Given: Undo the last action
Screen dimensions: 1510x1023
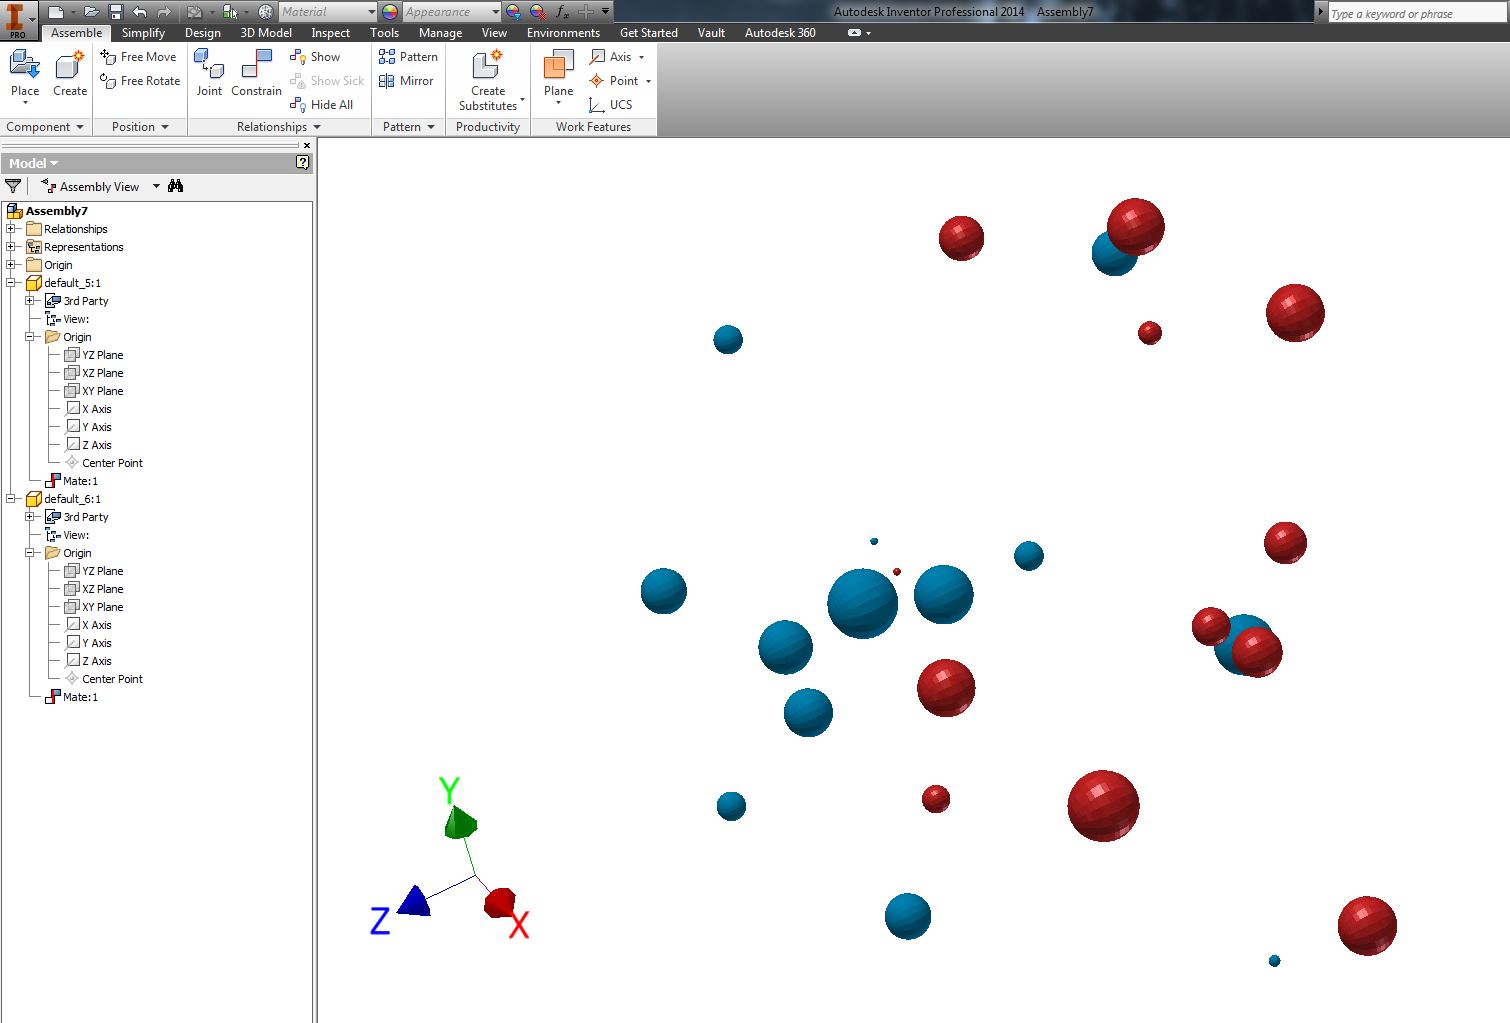Looking at the screenshot, I should [x=140, y=12].
